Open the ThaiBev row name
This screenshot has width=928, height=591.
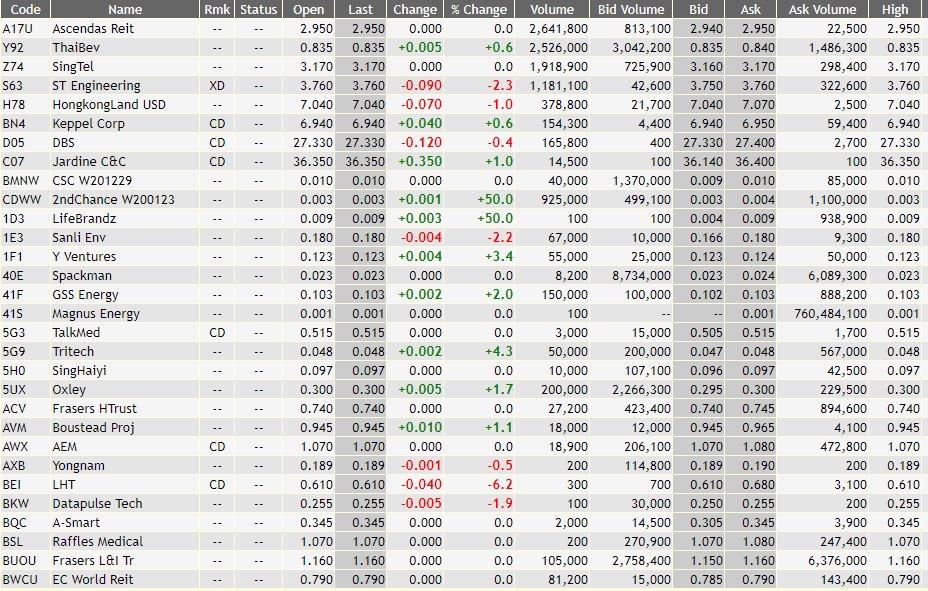point(76,47)
